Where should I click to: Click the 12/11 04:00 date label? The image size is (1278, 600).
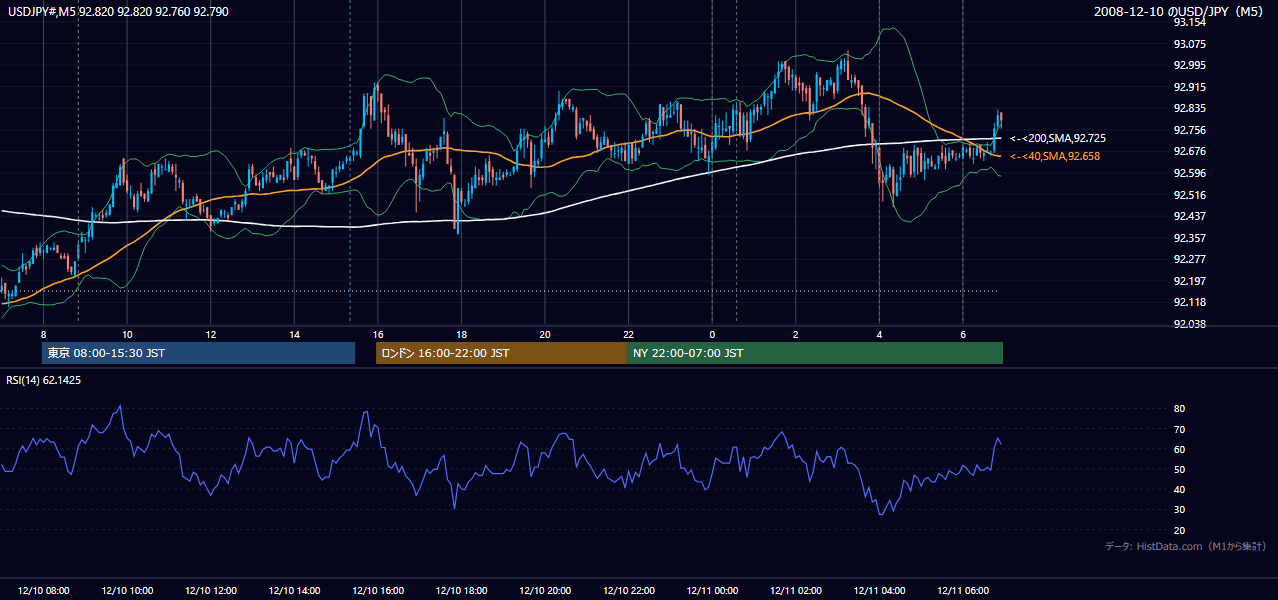[879, 591]
